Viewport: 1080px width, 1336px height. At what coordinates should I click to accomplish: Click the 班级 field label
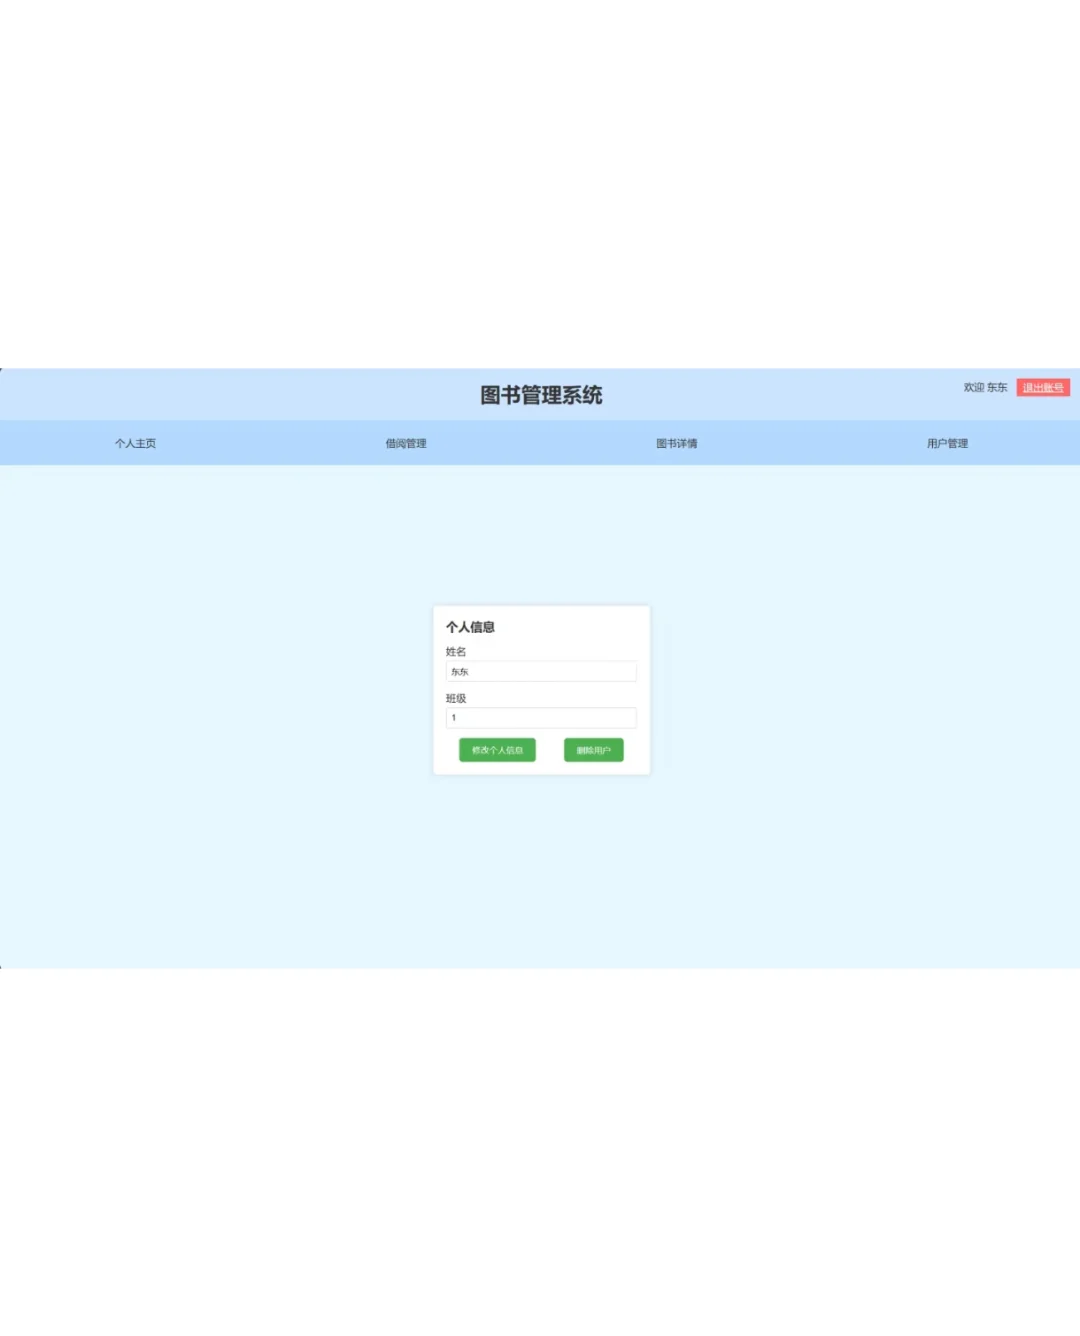click(x=454, y=698)
